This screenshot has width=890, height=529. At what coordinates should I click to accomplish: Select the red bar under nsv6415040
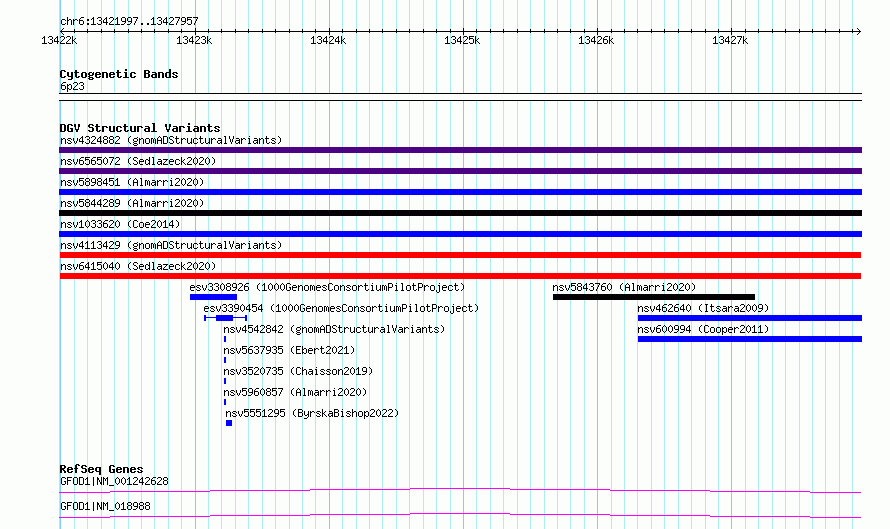460,276
